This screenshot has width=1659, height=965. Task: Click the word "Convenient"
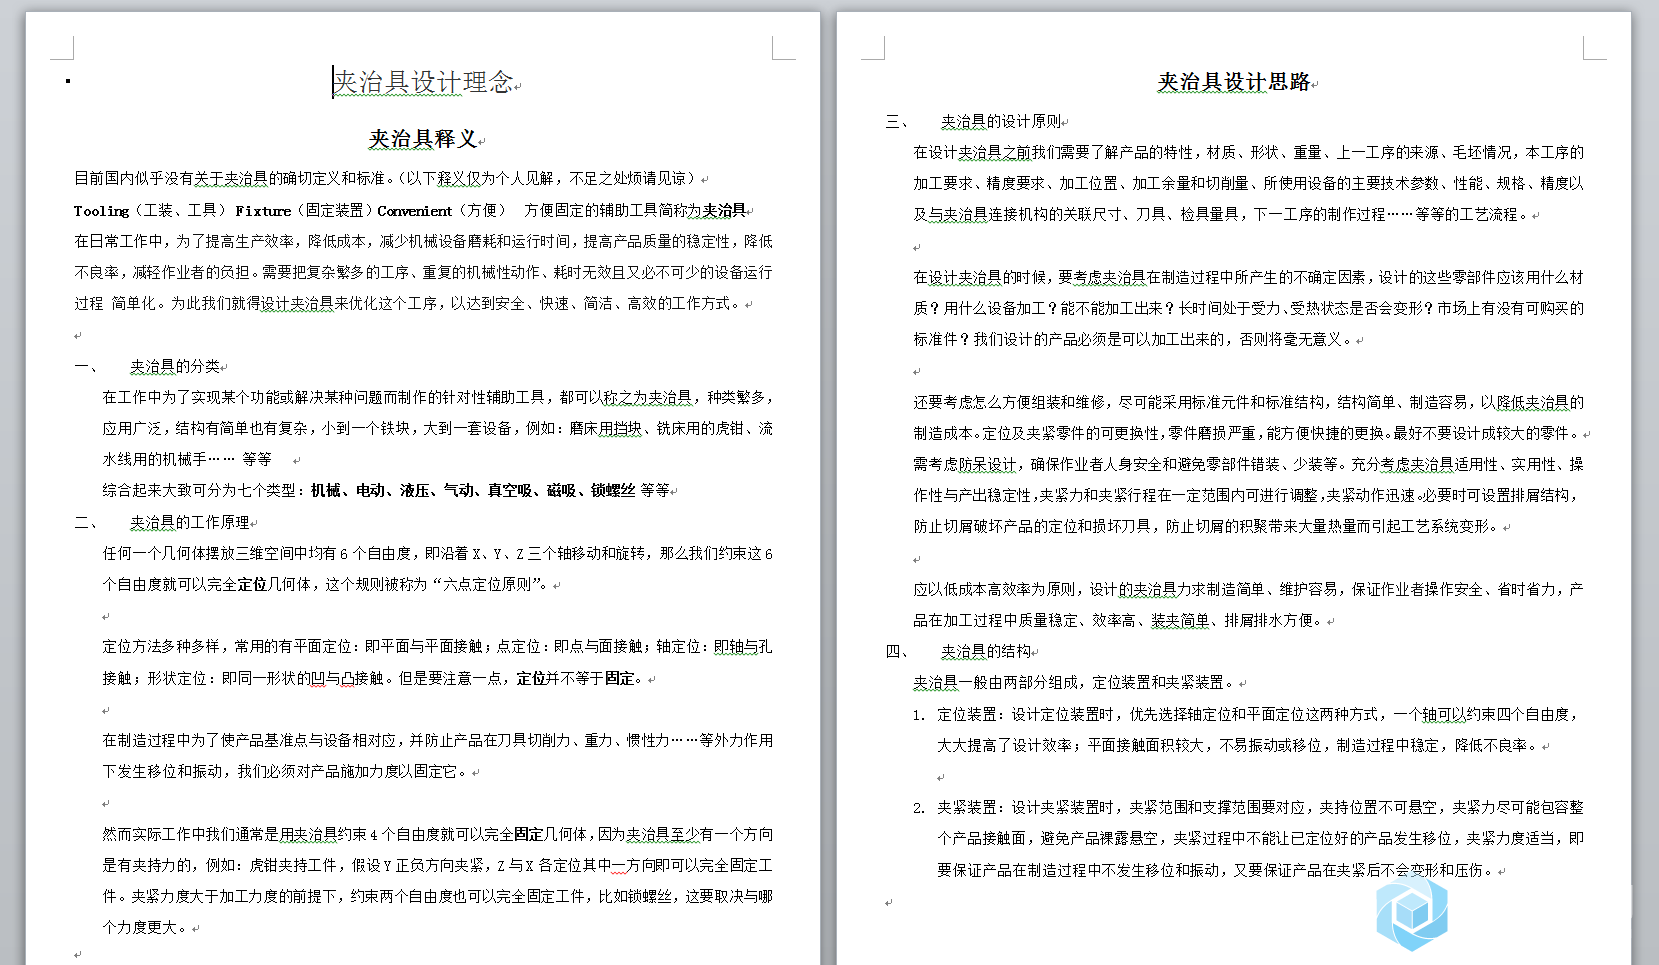pyautogui.click(x=415, y=210)
